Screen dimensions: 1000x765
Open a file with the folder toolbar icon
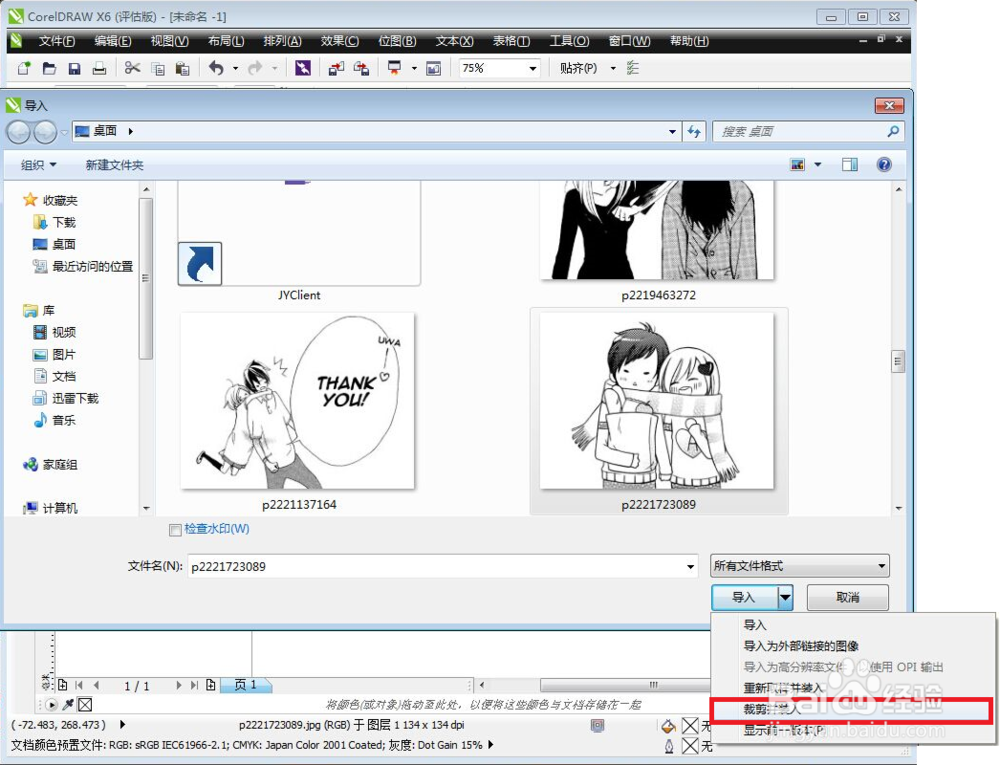tap(49, 68)
